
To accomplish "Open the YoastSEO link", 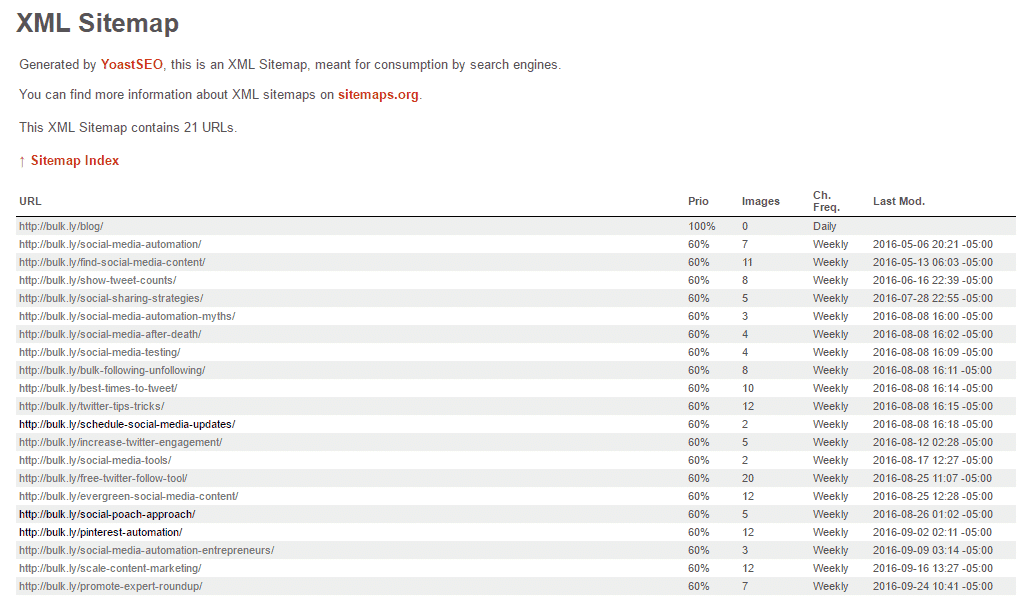I will click(131, 64).
